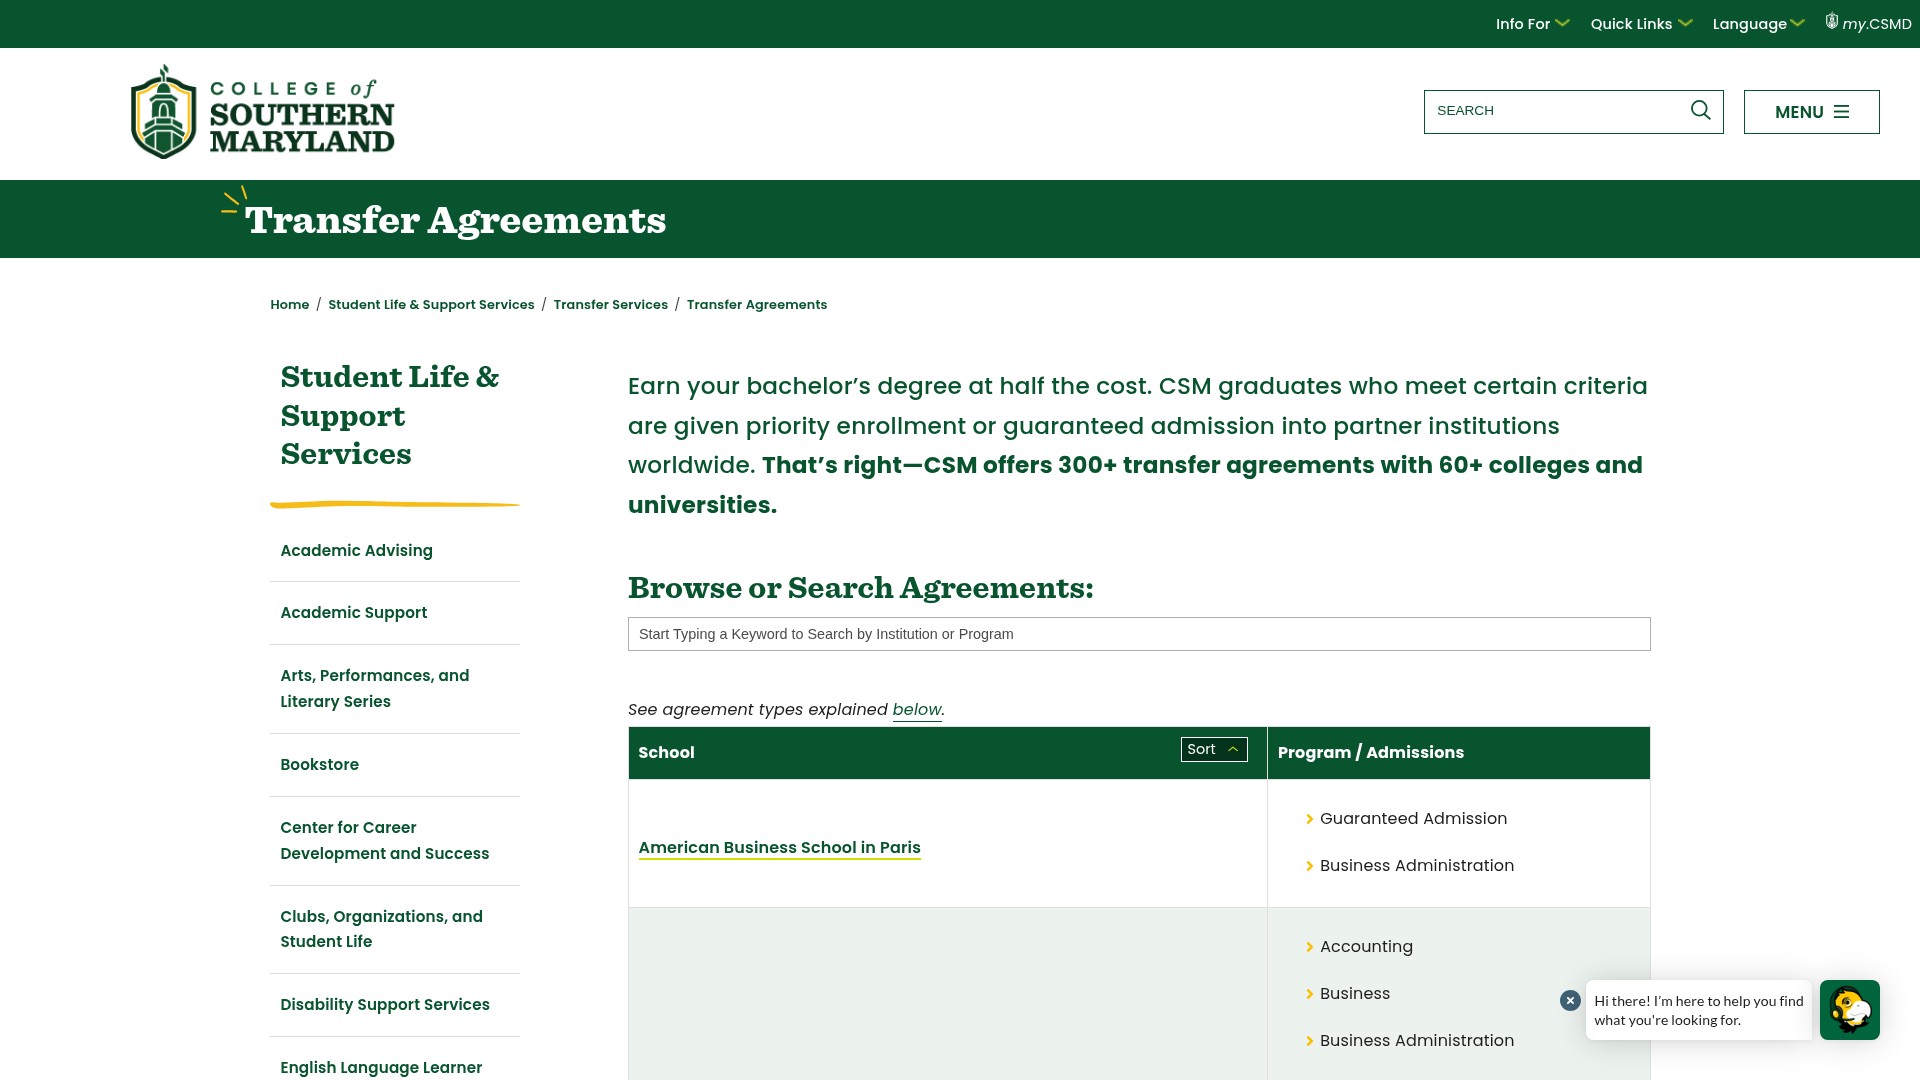Select Business Administration under American Business School
The image size is (1920, 1080).
click(x=1416, y=865)
